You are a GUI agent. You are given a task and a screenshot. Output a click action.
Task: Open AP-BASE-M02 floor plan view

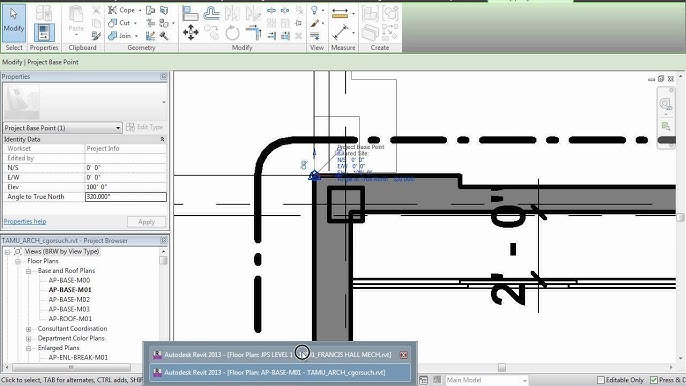(x=69, y=299)
